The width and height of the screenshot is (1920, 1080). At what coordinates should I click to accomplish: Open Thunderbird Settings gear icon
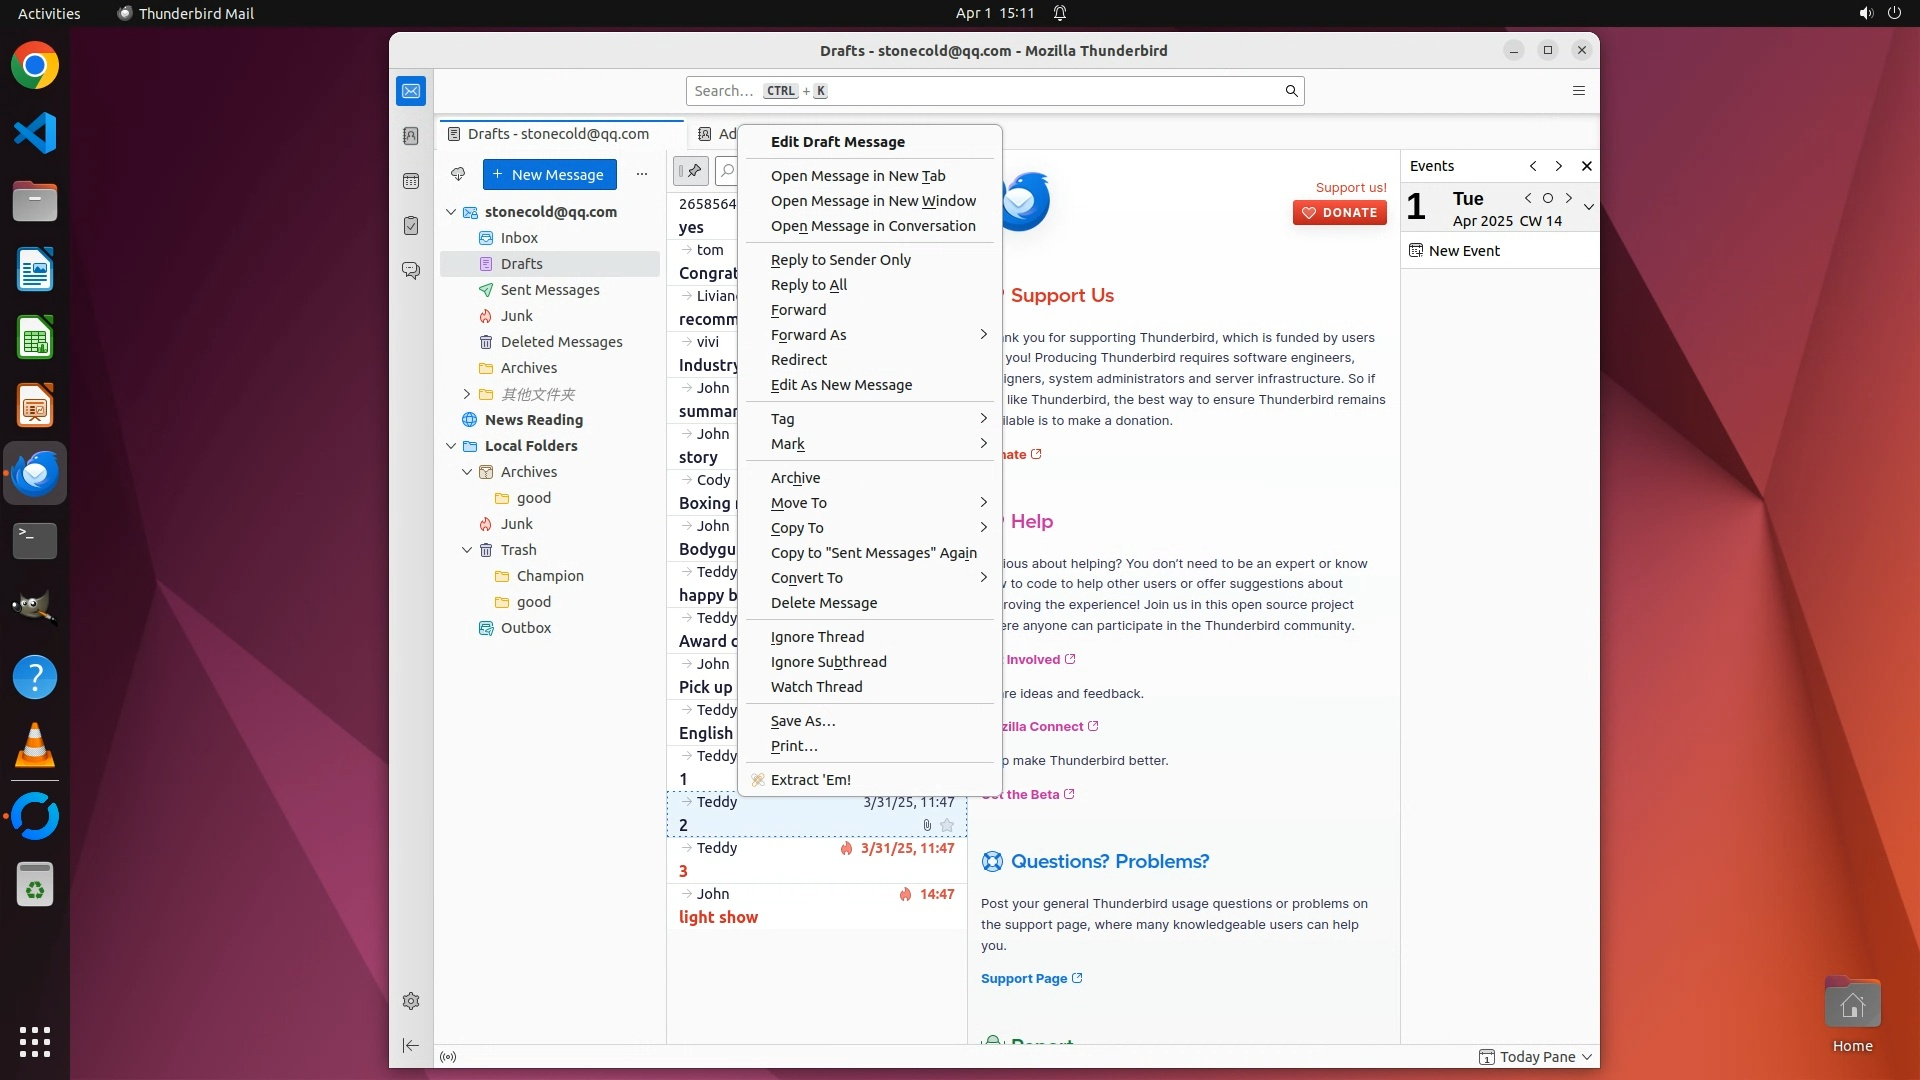(x=411, y=1001)
